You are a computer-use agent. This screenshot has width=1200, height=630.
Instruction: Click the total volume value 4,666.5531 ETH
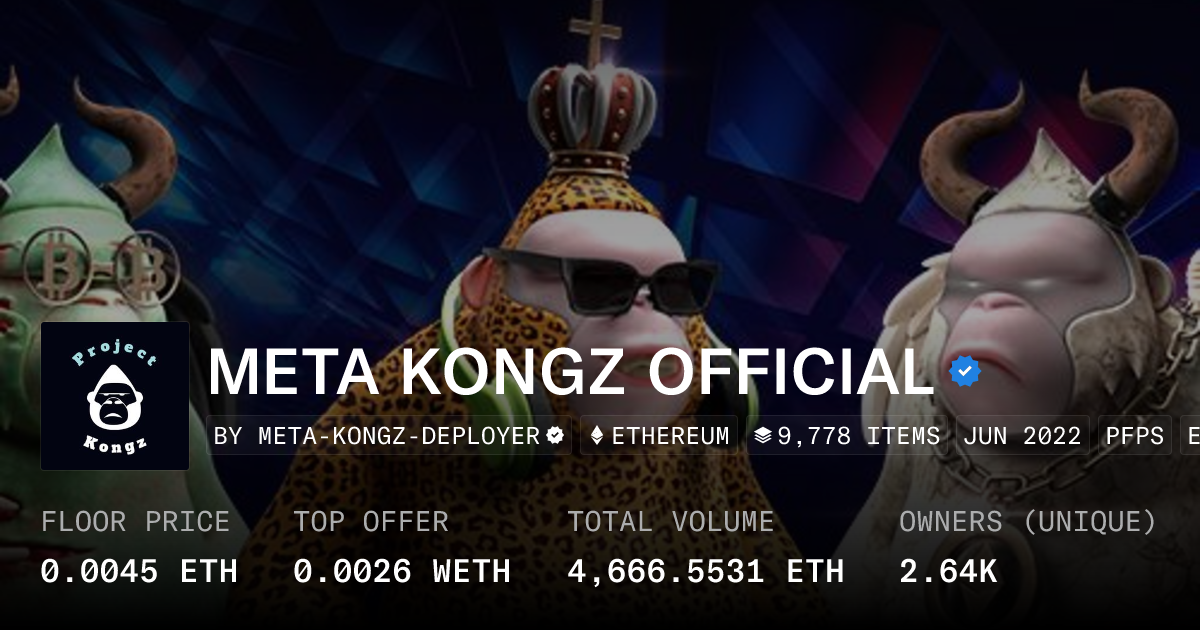point(706,571)
